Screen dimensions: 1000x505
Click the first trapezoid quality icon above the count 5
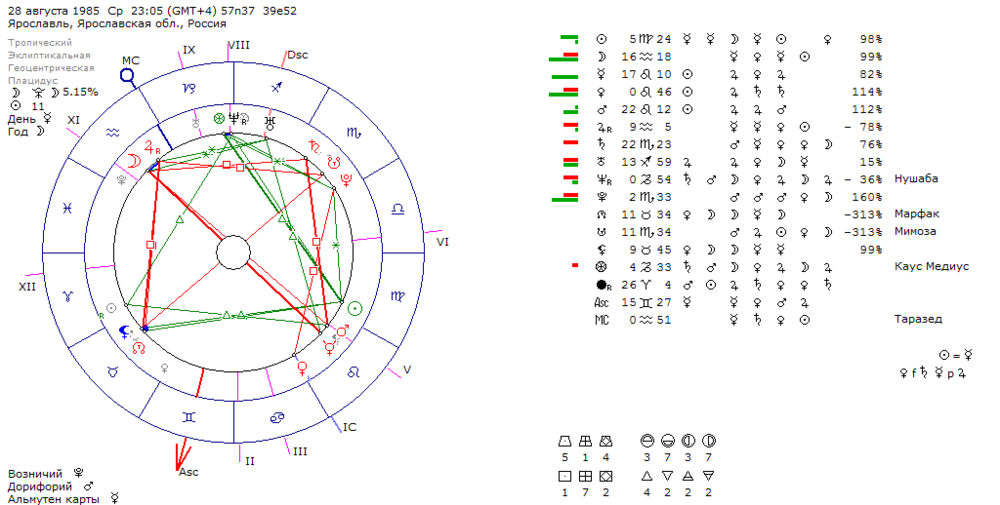coord(564,441)
